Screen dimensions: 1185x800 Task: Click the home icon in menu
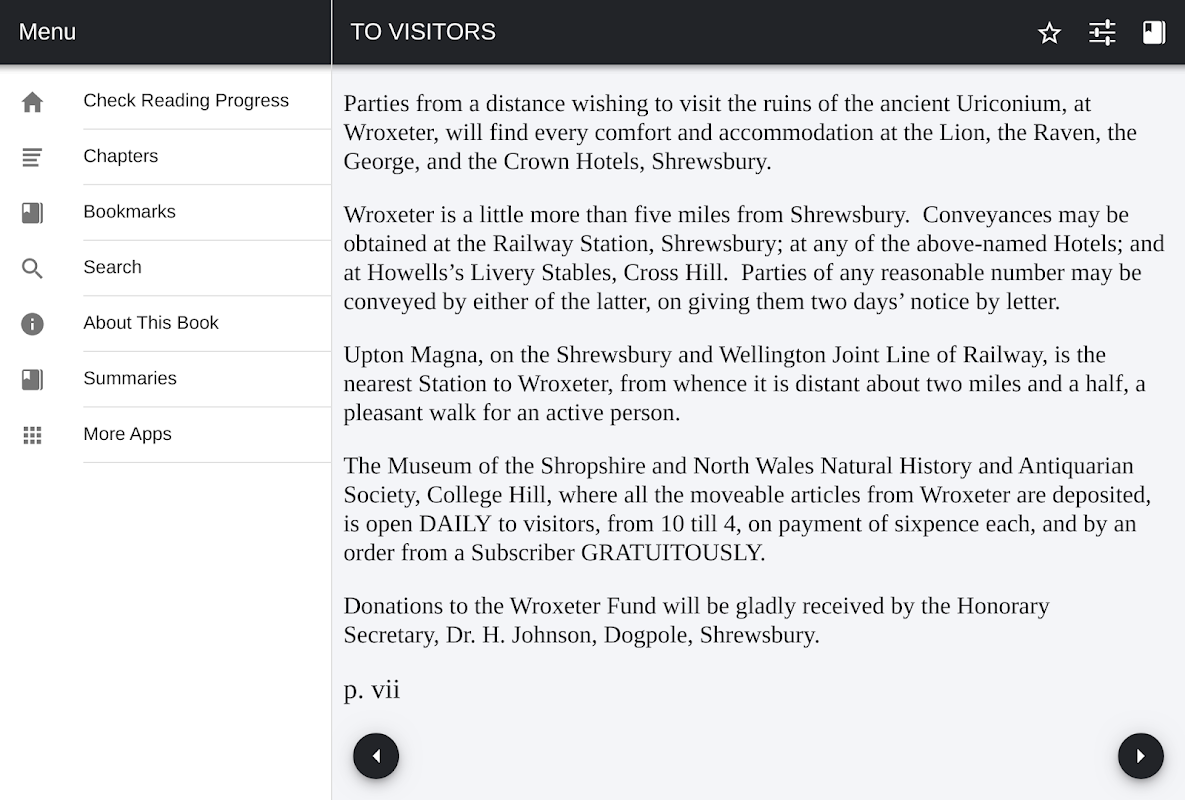point(33,102)
